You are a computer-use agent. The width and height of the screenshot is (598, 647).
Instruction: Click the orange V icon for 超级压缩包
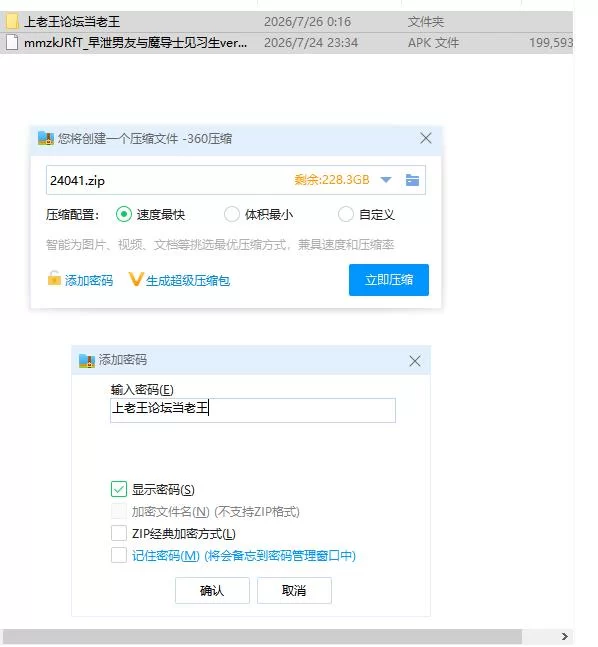pyautogui.click(x=136, y=279)
